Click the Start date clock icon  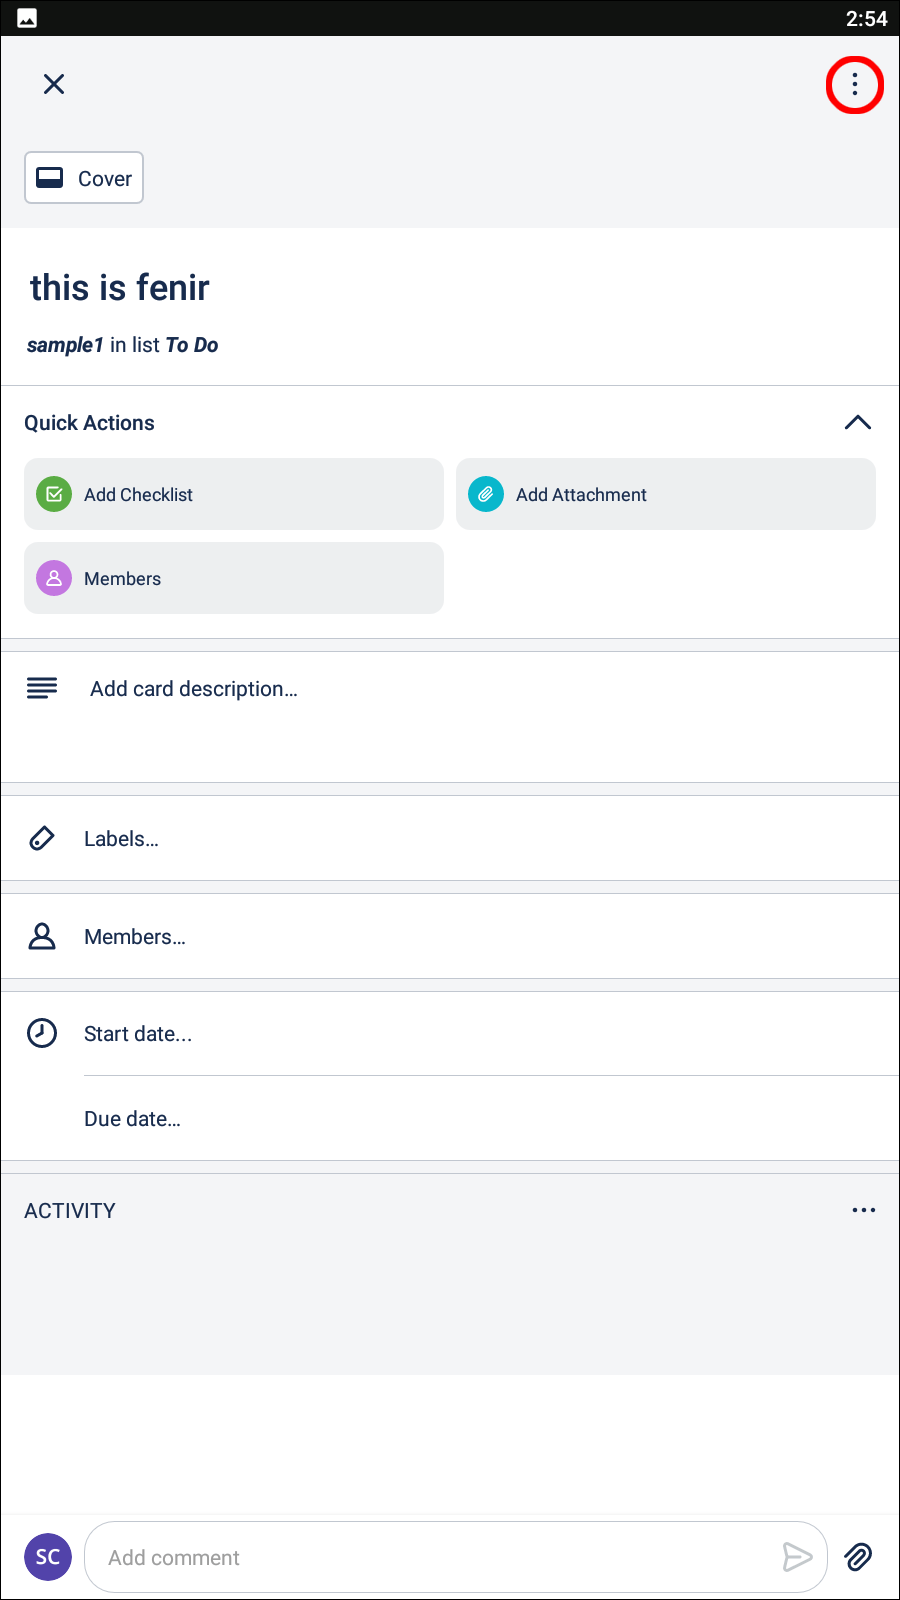click(41, 1033)
